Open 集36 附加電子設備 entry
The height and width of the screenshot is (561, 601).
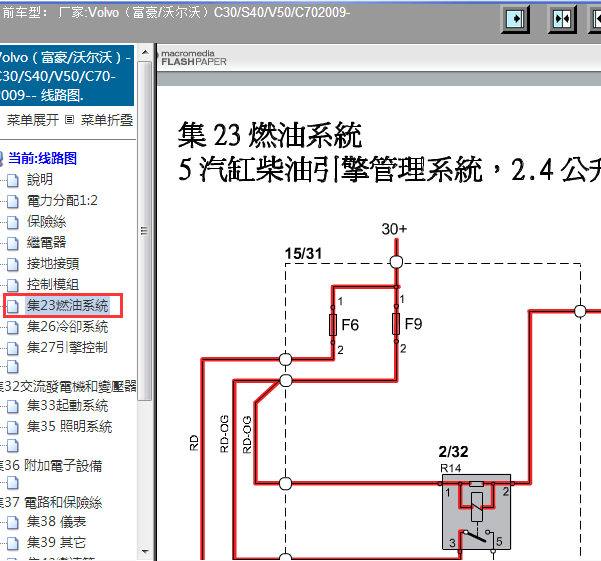51,465
